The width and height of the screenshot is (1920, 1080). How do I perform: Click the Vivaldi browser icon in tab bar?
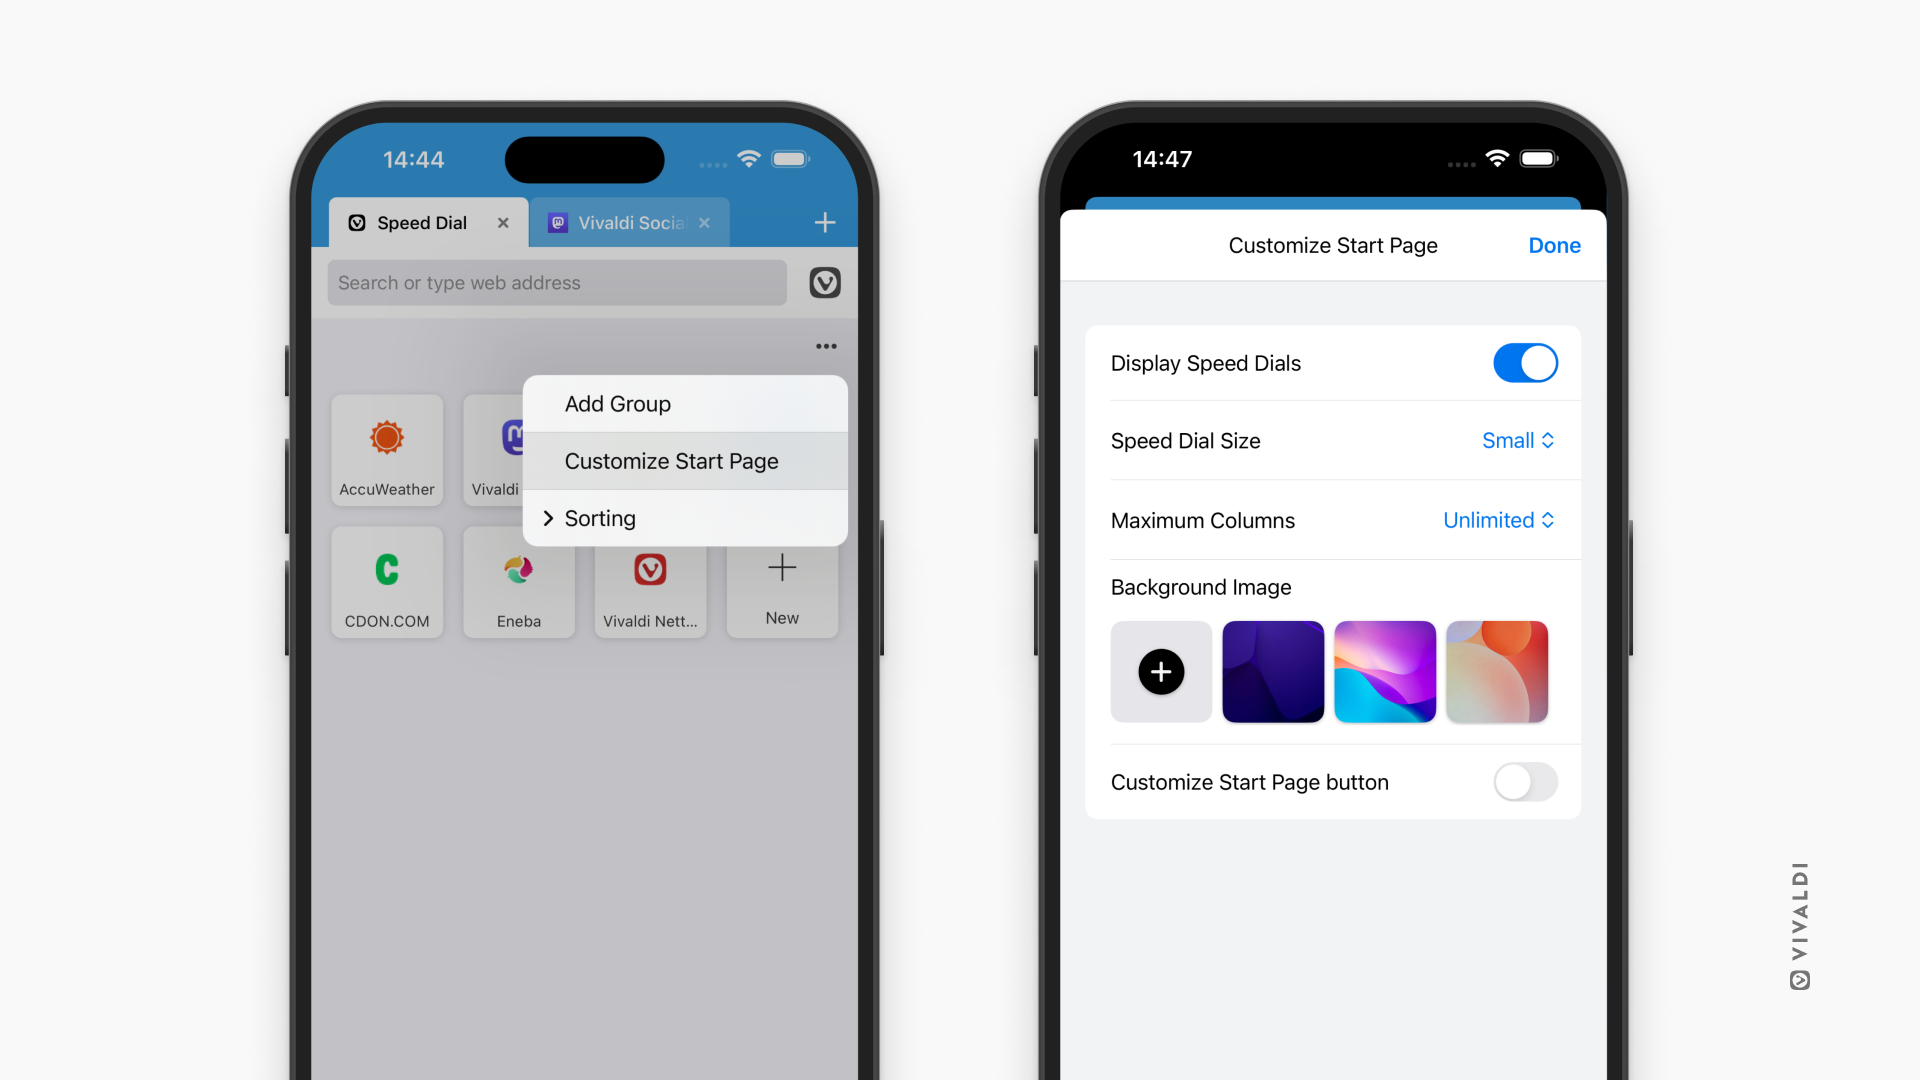(x=355, y=220)
